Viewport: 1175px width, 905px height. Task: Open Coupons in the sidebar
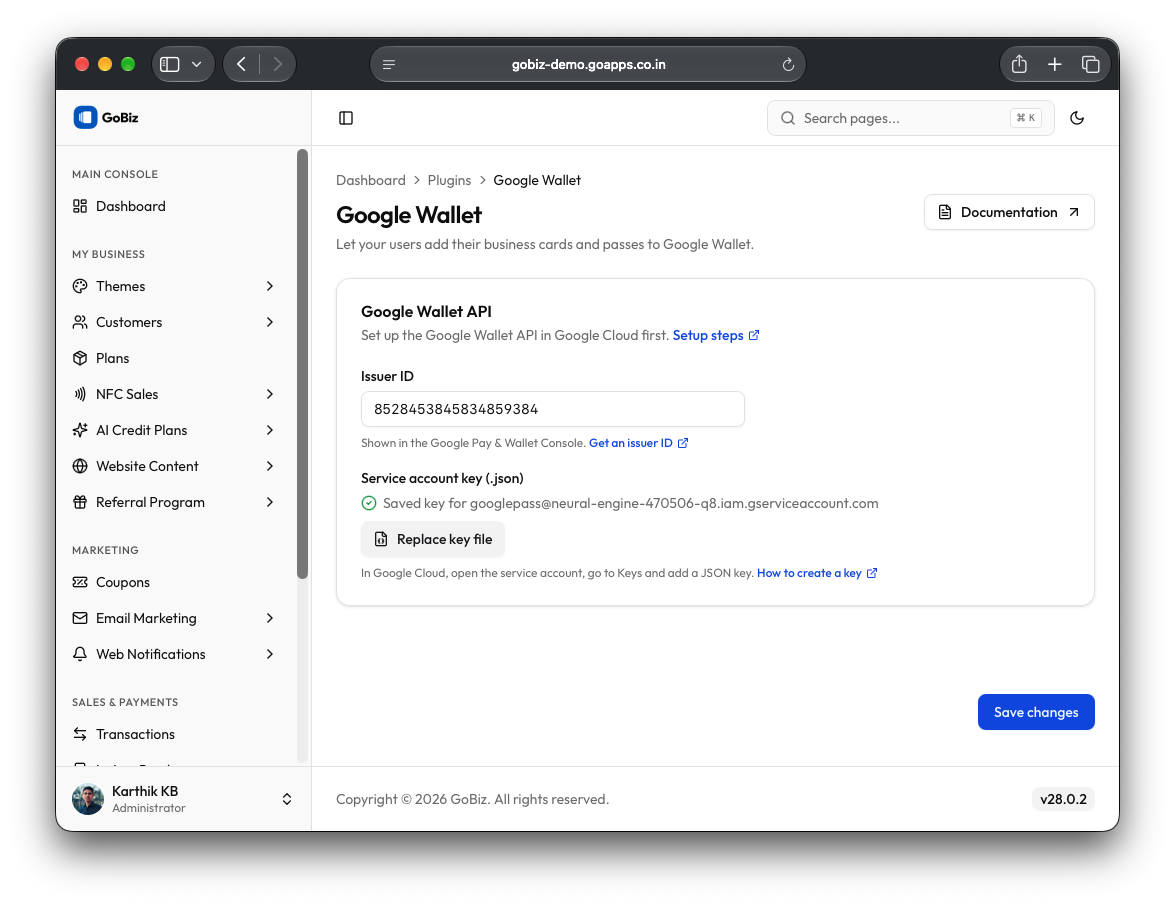(x=176, y=582)
